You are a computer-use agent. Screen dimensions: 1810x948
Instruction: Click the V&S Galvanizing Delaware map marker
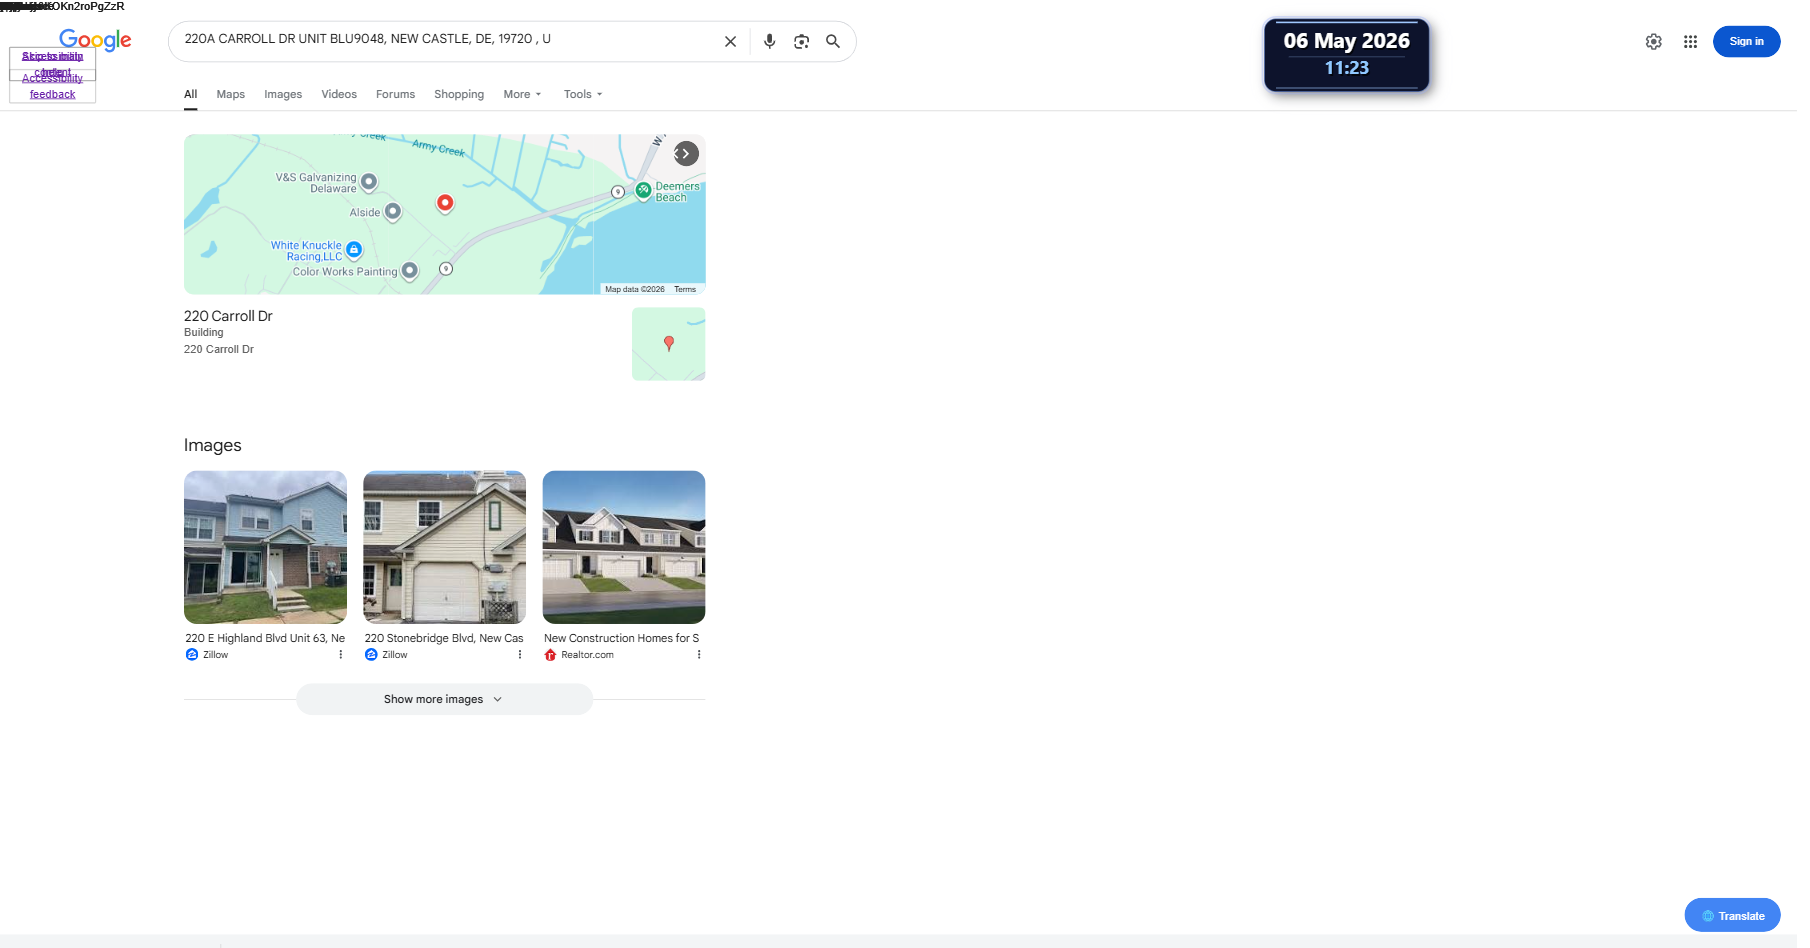(x=369, y=182)
